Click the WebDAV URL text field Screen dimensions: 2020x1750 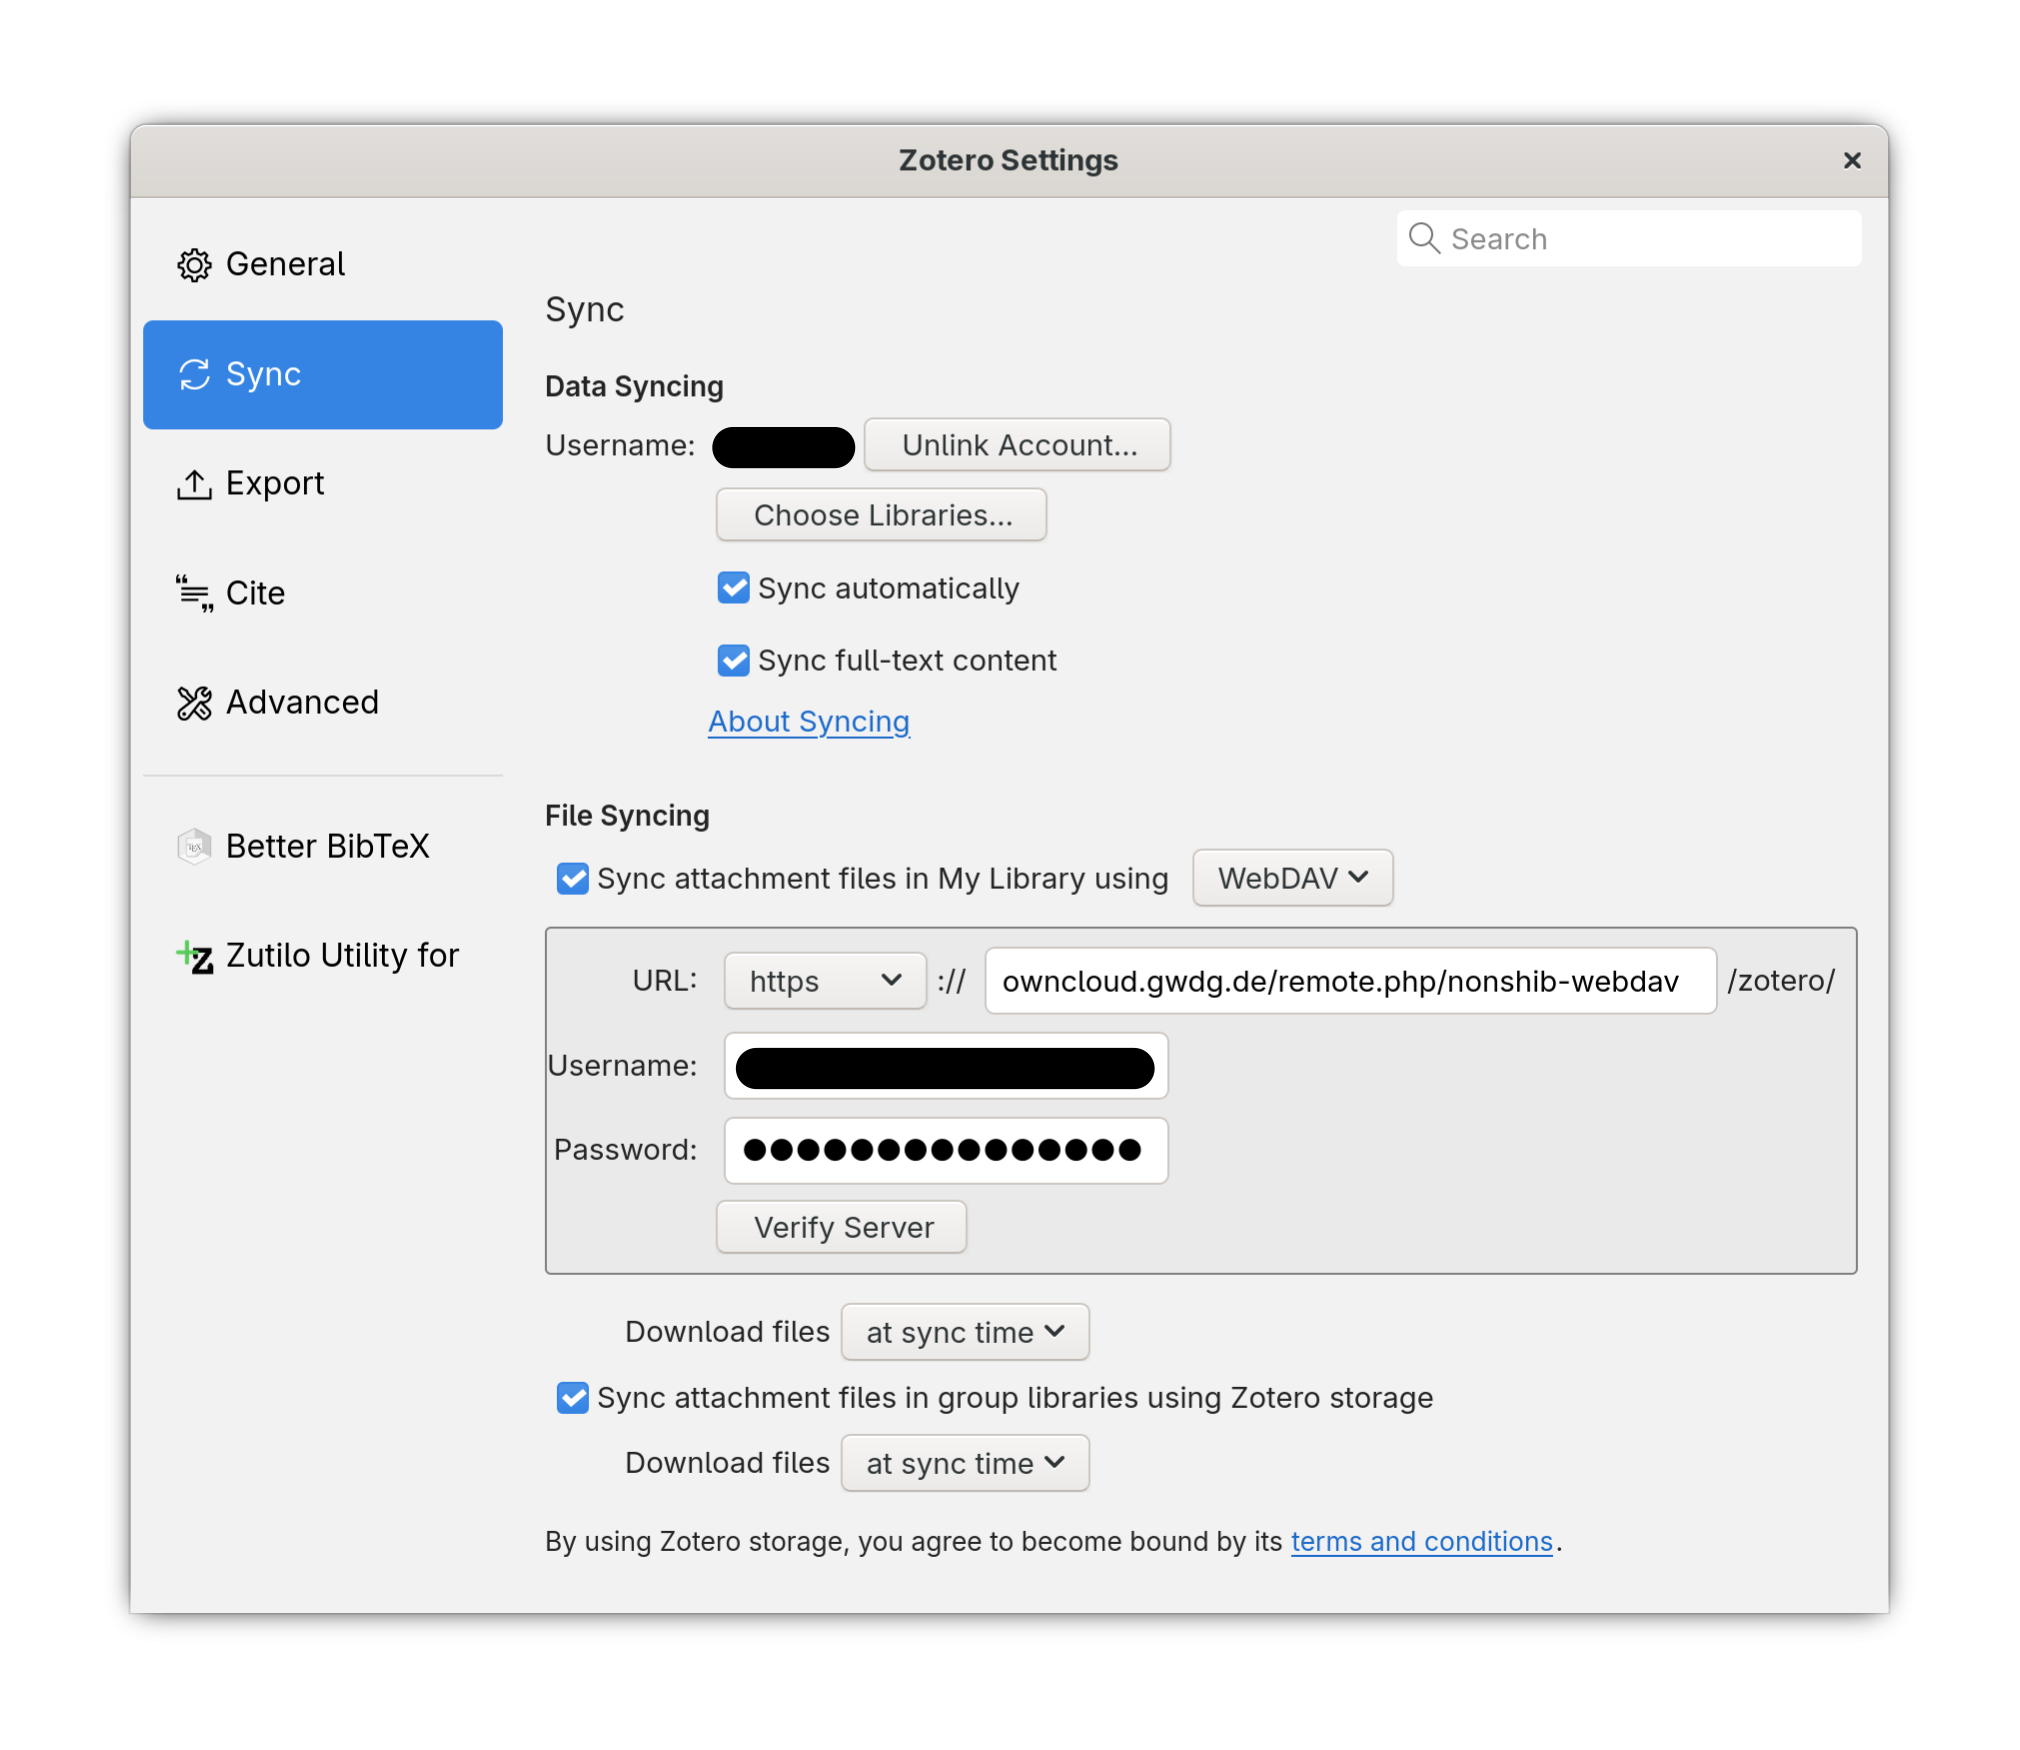[1349, 981]
